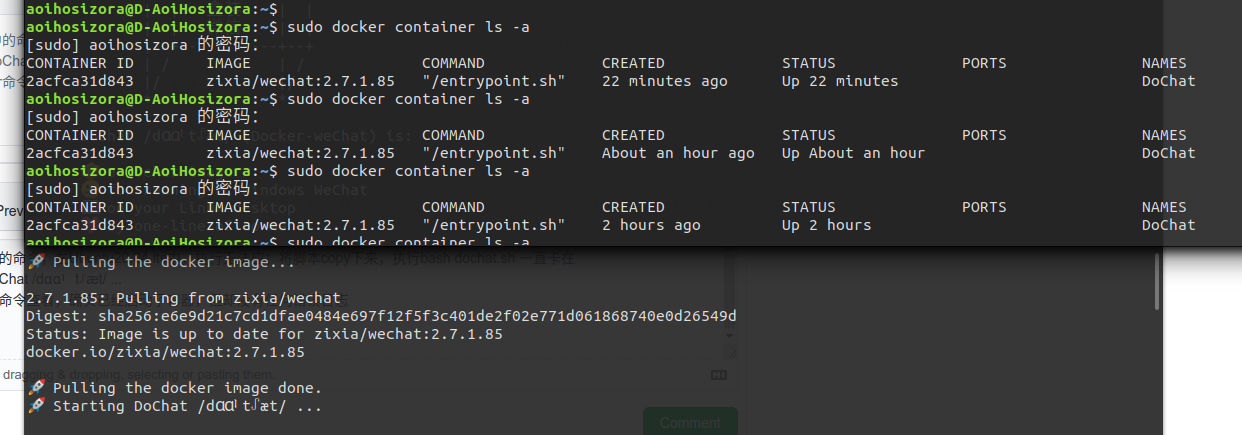Click the Markdown icon below the comment box
Image resolution: width=1242 pixels, height=435 pixels.
click(x=718, y=375)
